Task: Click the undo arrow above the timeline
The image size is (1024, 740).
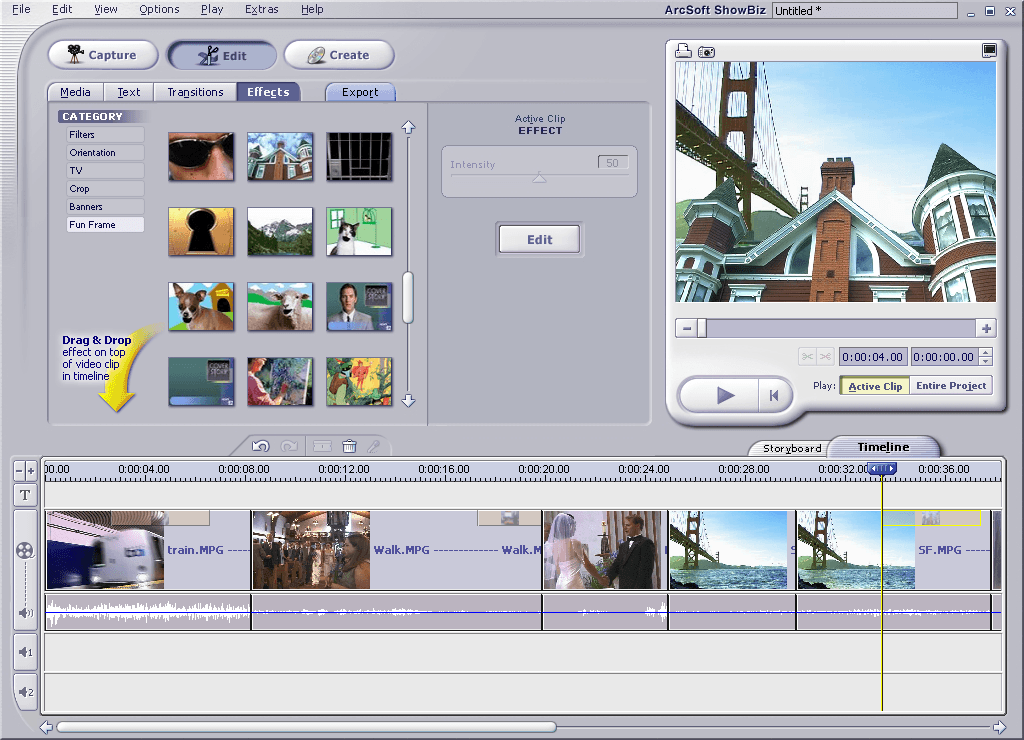Action: [x=261, y=447]
